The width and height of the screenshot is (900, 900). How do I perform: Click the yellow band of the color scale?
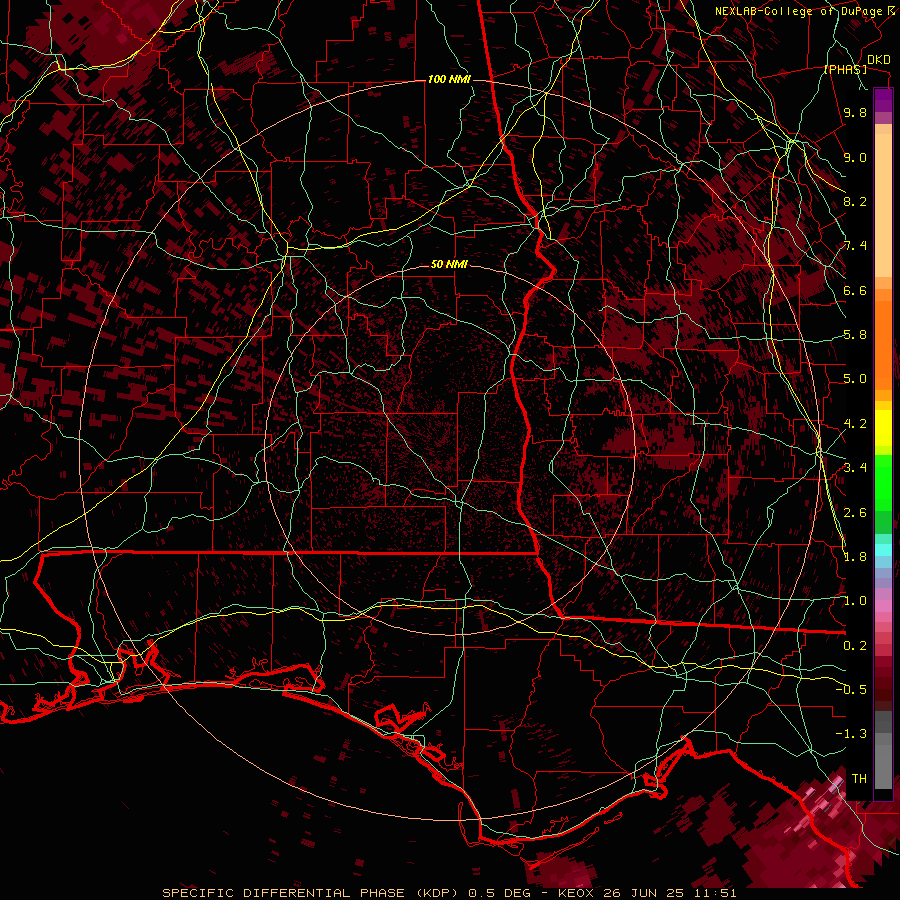point(883,428)
